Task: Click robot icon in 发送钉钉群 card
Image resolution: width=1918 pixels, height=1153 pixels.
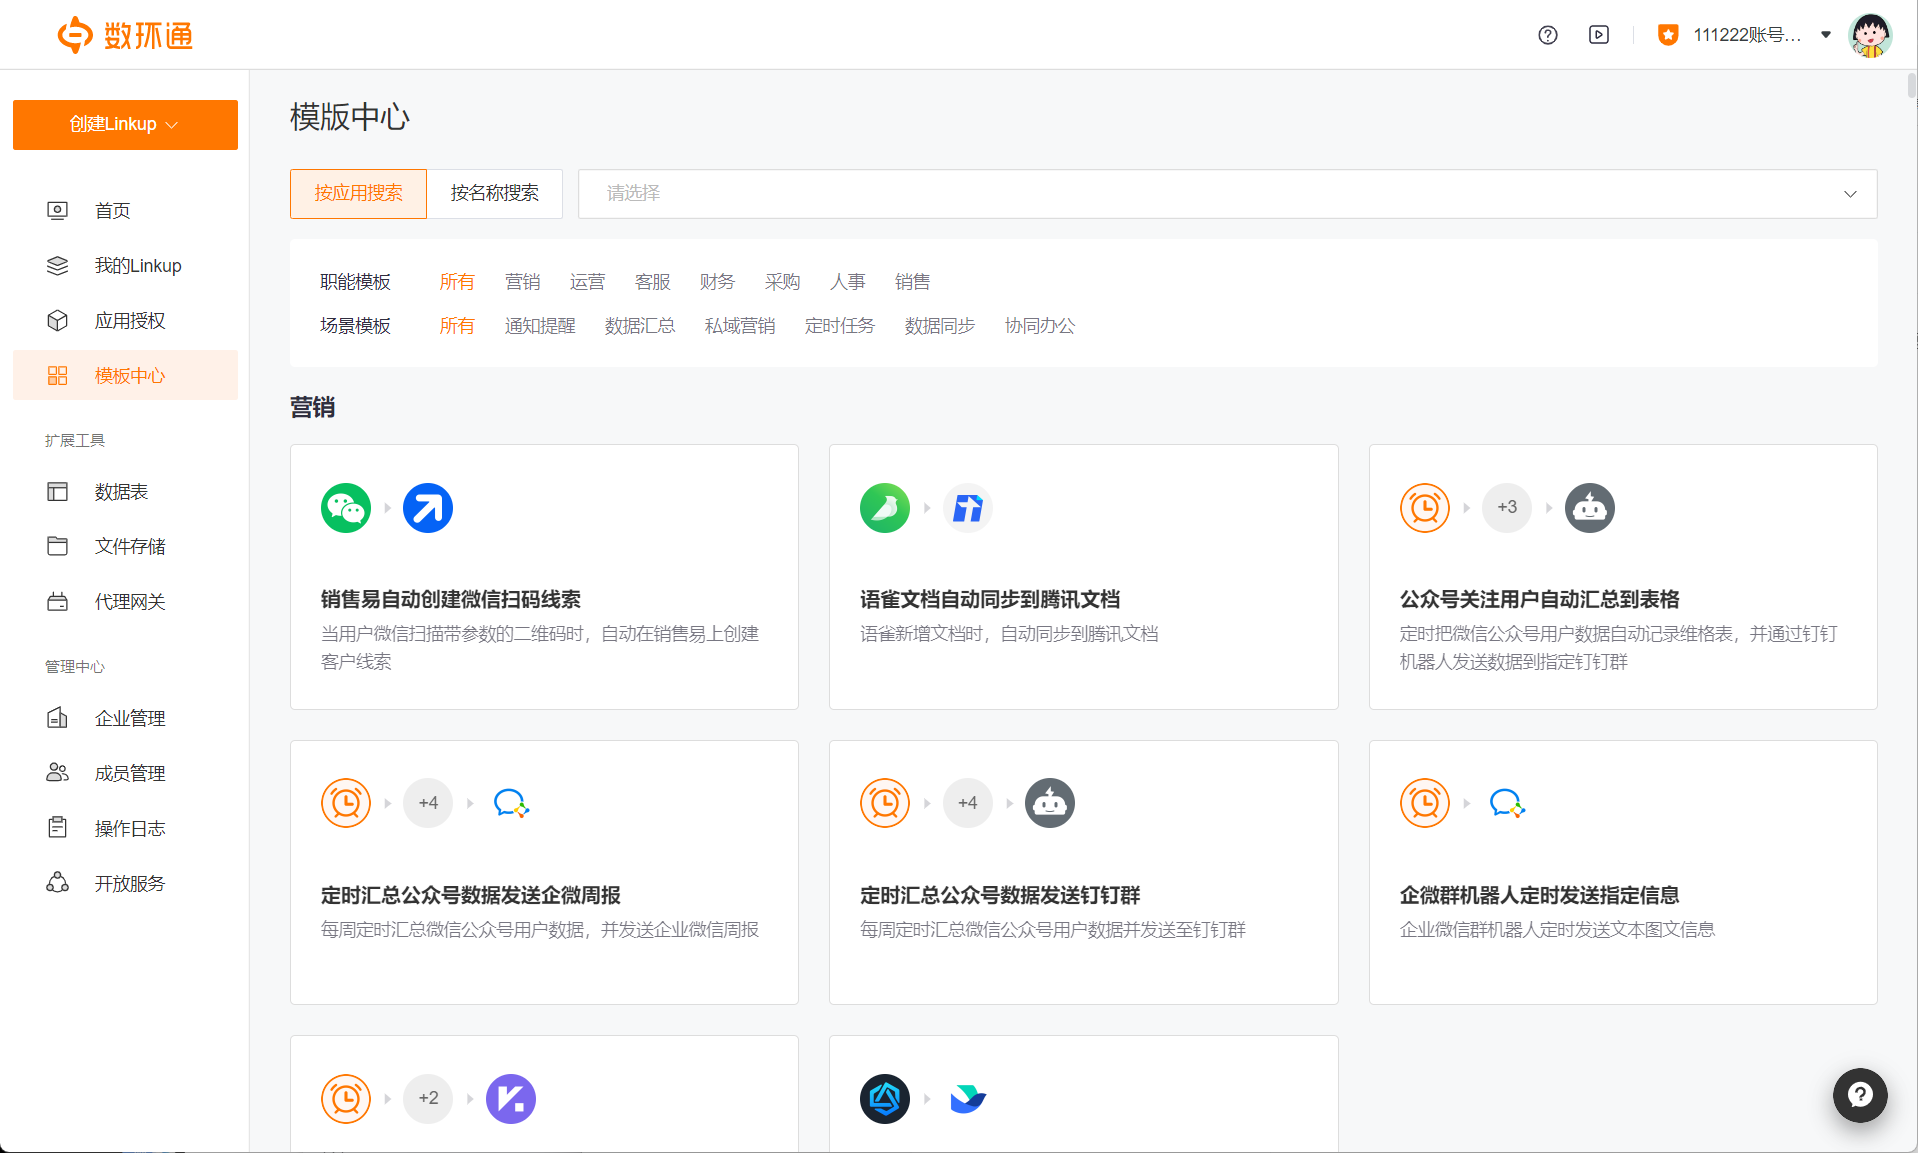Action: pos(1050,803)
